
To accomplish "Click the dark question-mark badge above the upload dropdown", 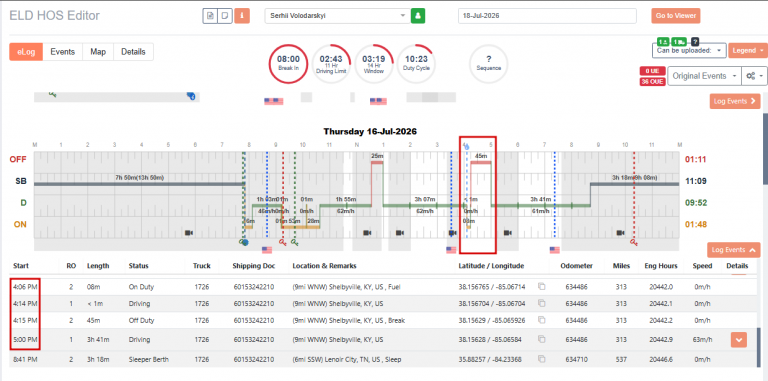I will pyautogui.click(x=695, y=42).
